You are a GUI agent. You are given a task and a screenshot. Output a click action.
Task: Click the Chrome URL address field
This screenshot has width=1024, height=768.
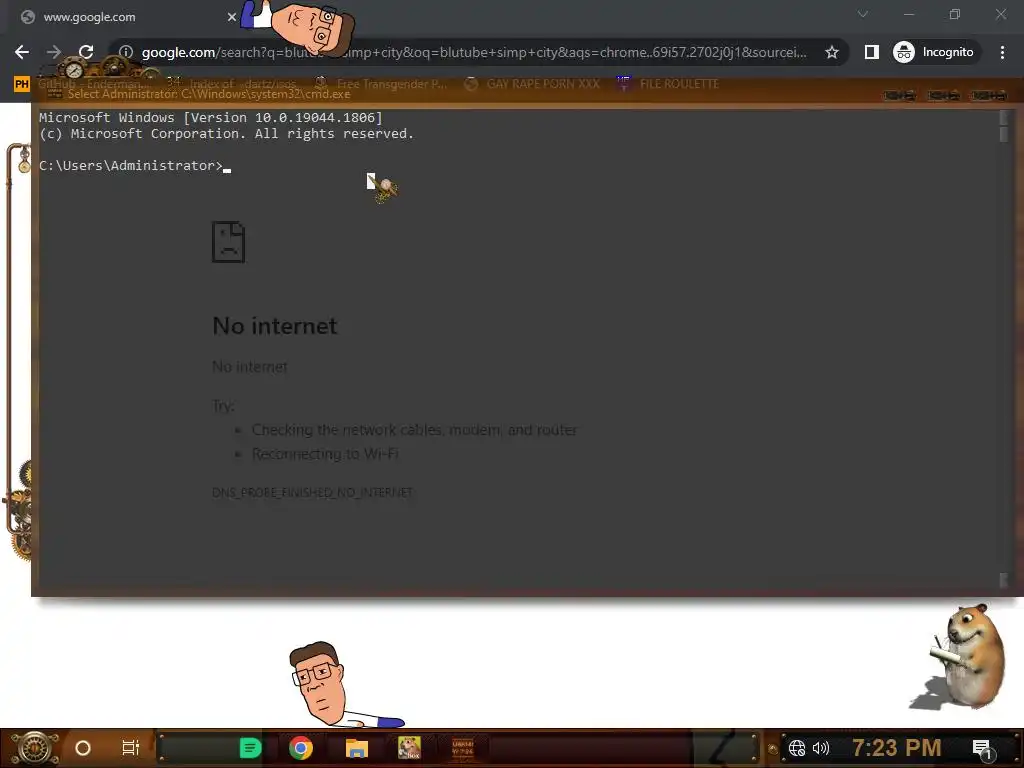point(473,52)
